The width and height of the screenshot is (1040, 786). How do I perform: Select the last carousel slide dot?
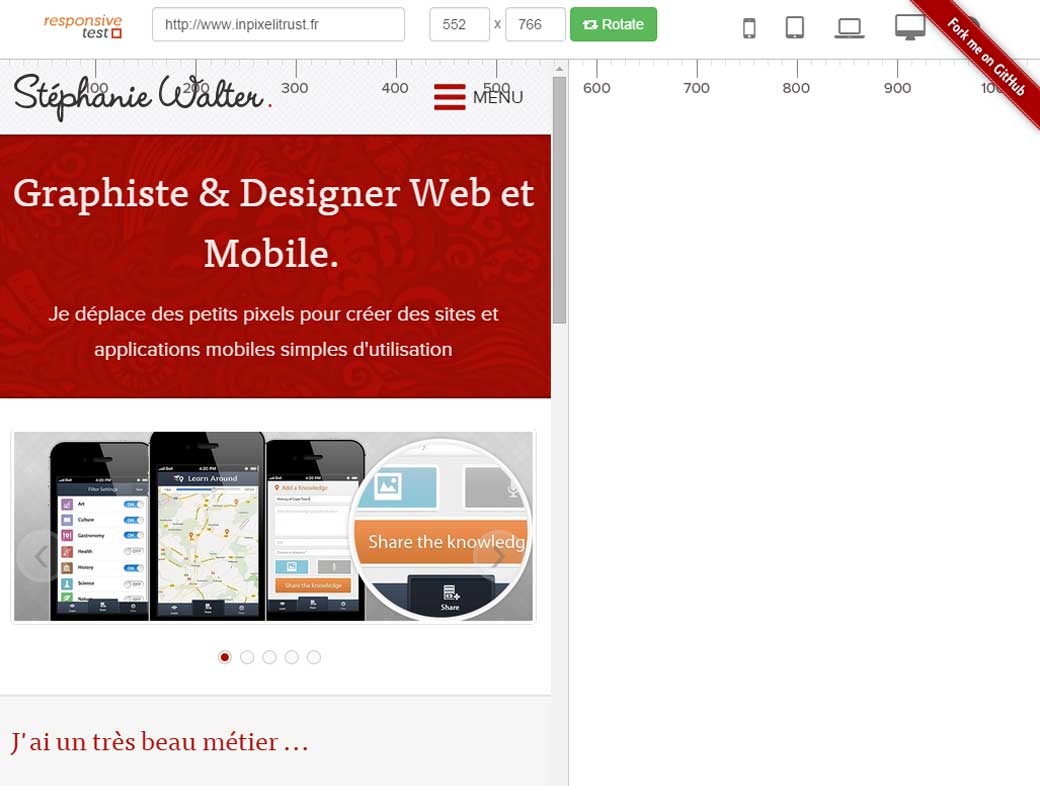coord(314,657)
